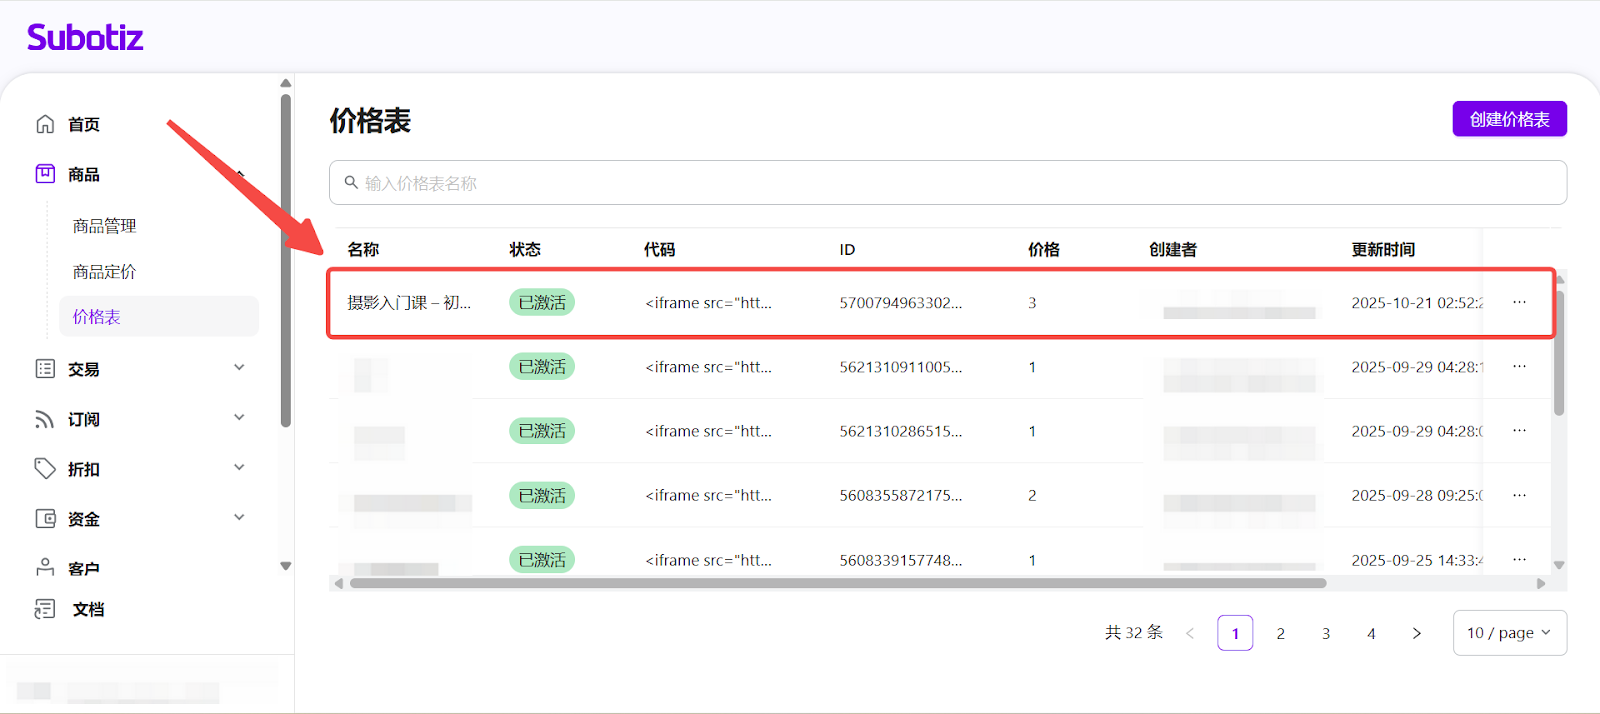
Task: Click the 输入价格表名称 search field
Action: (x=947, y=183)
